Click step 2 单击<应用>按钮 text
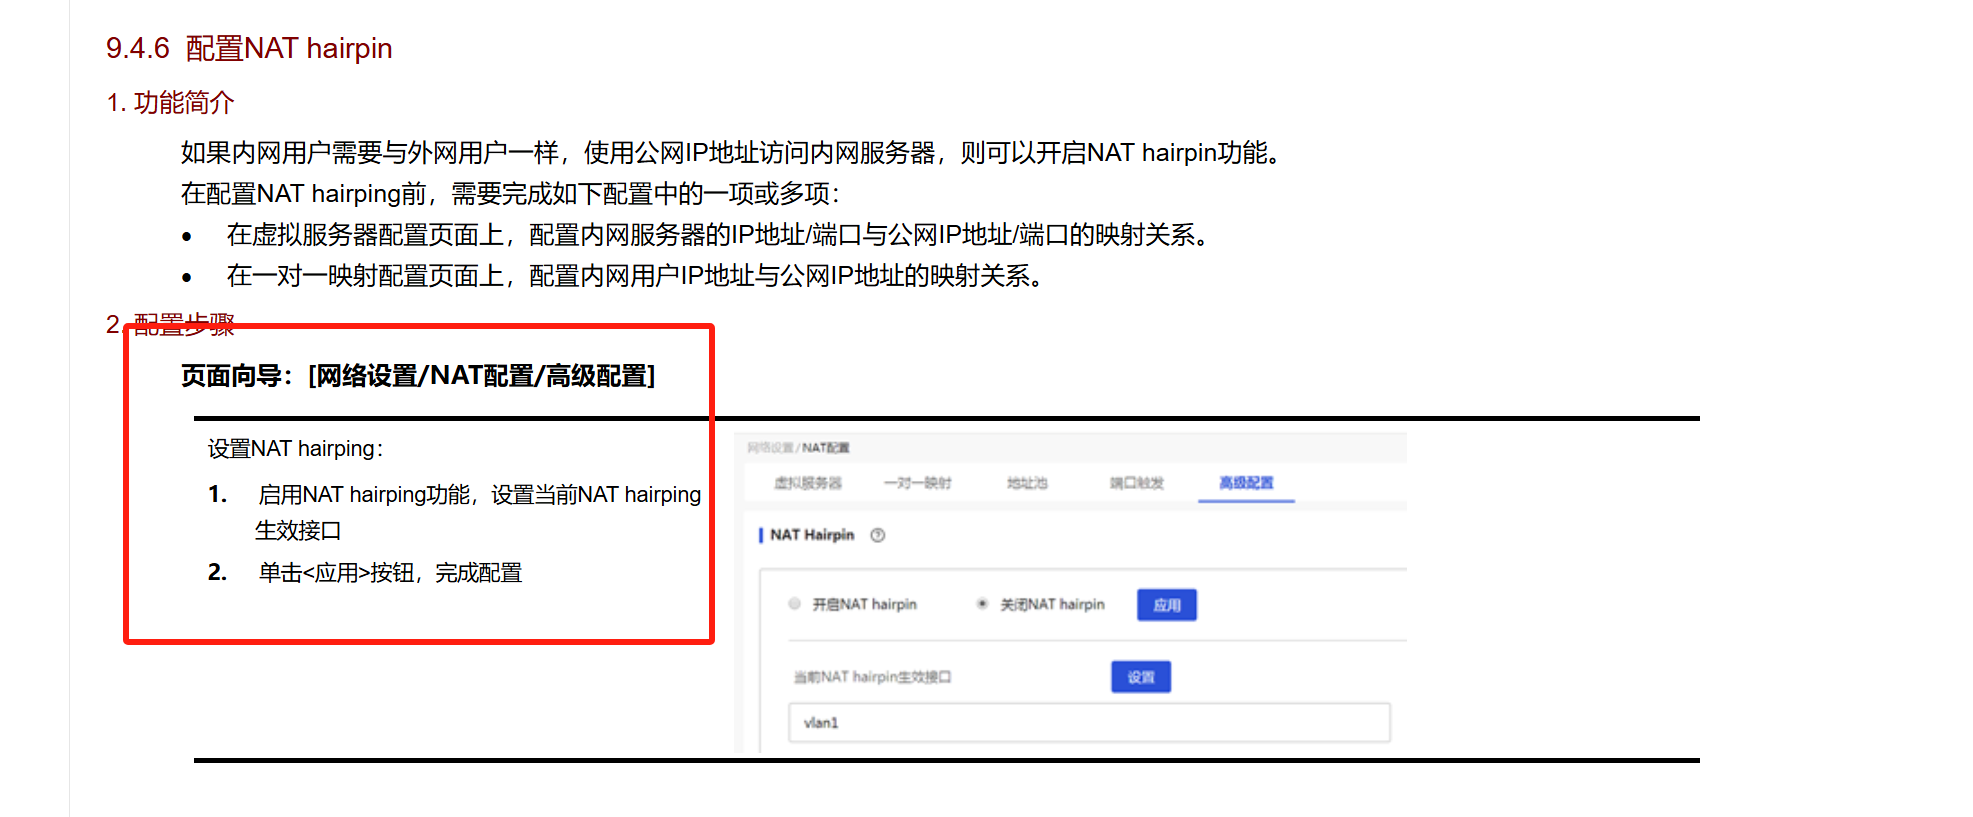This screenshot has width=1973, height=817. click(390, 573)
